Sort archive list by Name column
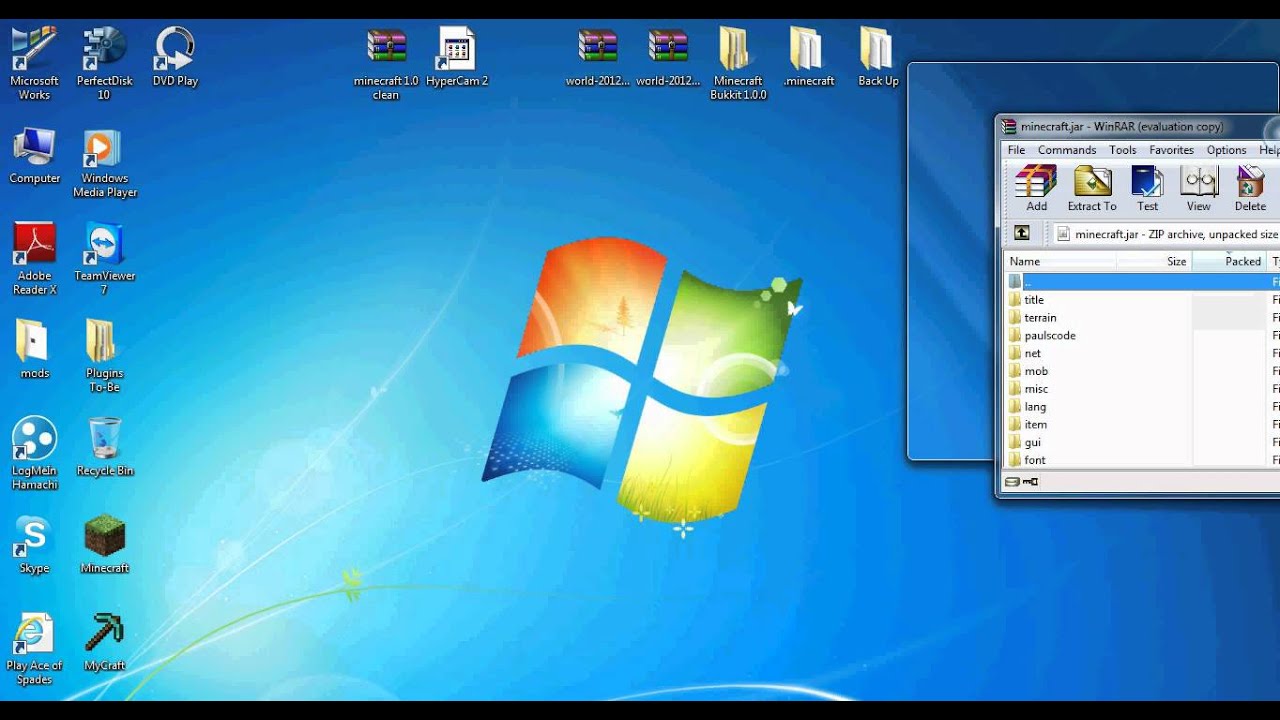 pyautogui.click(x=1060, y=261)
